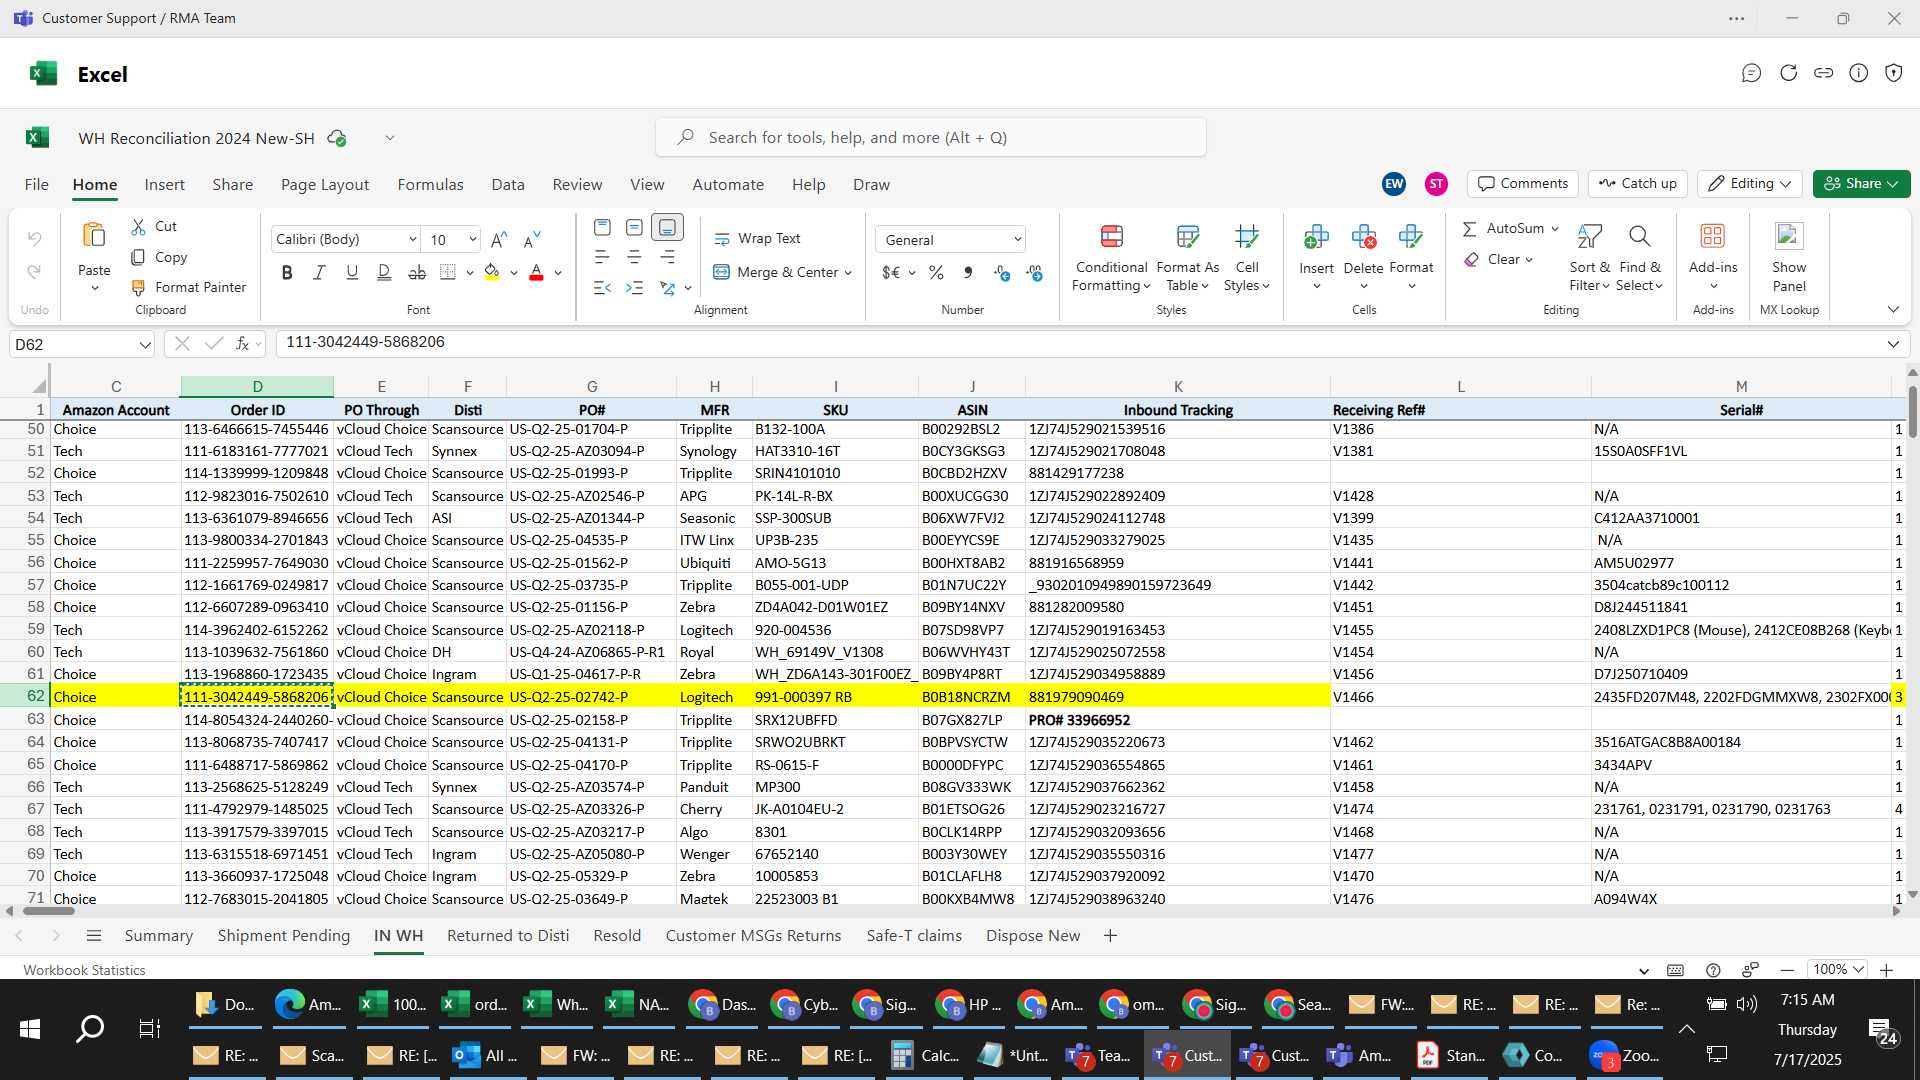Viewport: 1920px width, 1080px height.
Task: Select column K header
Action: click(1177, 386)
